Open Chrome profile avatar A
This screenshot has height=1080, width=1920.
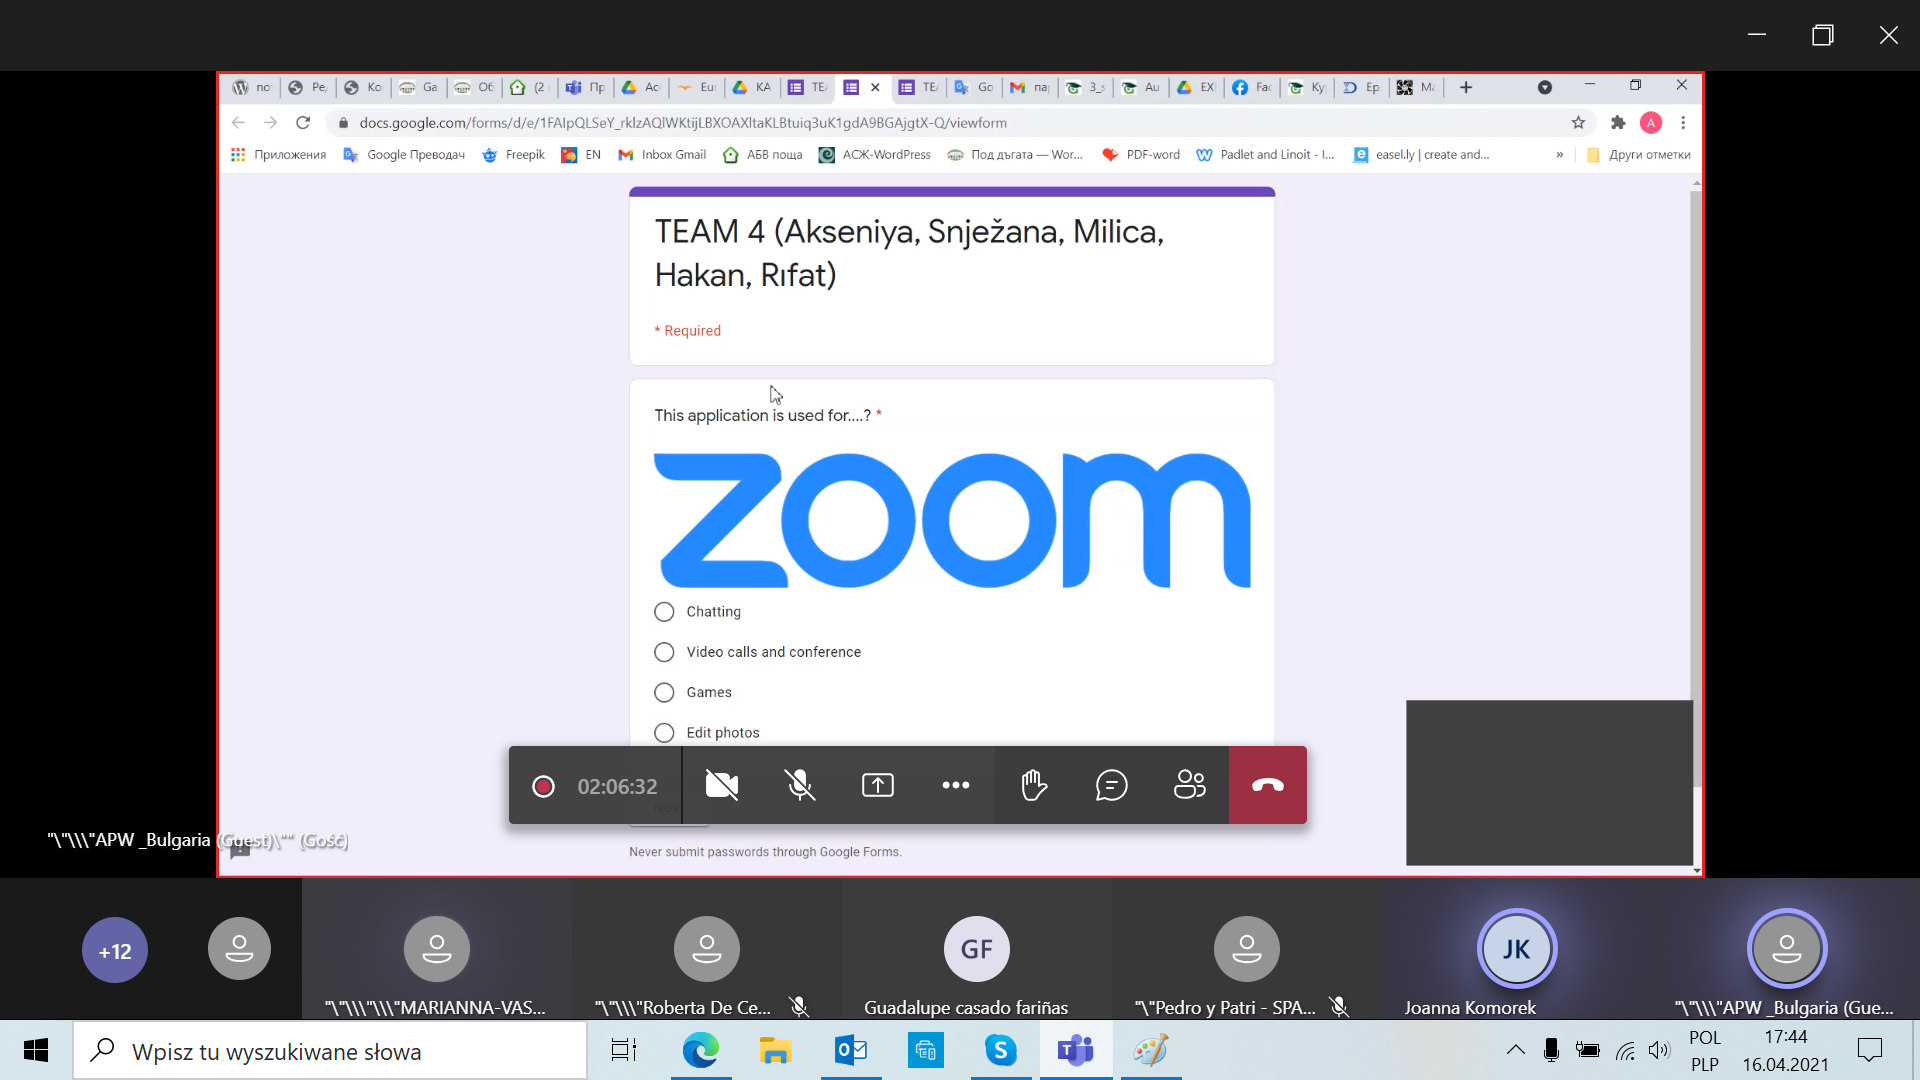click(1651, 122)
